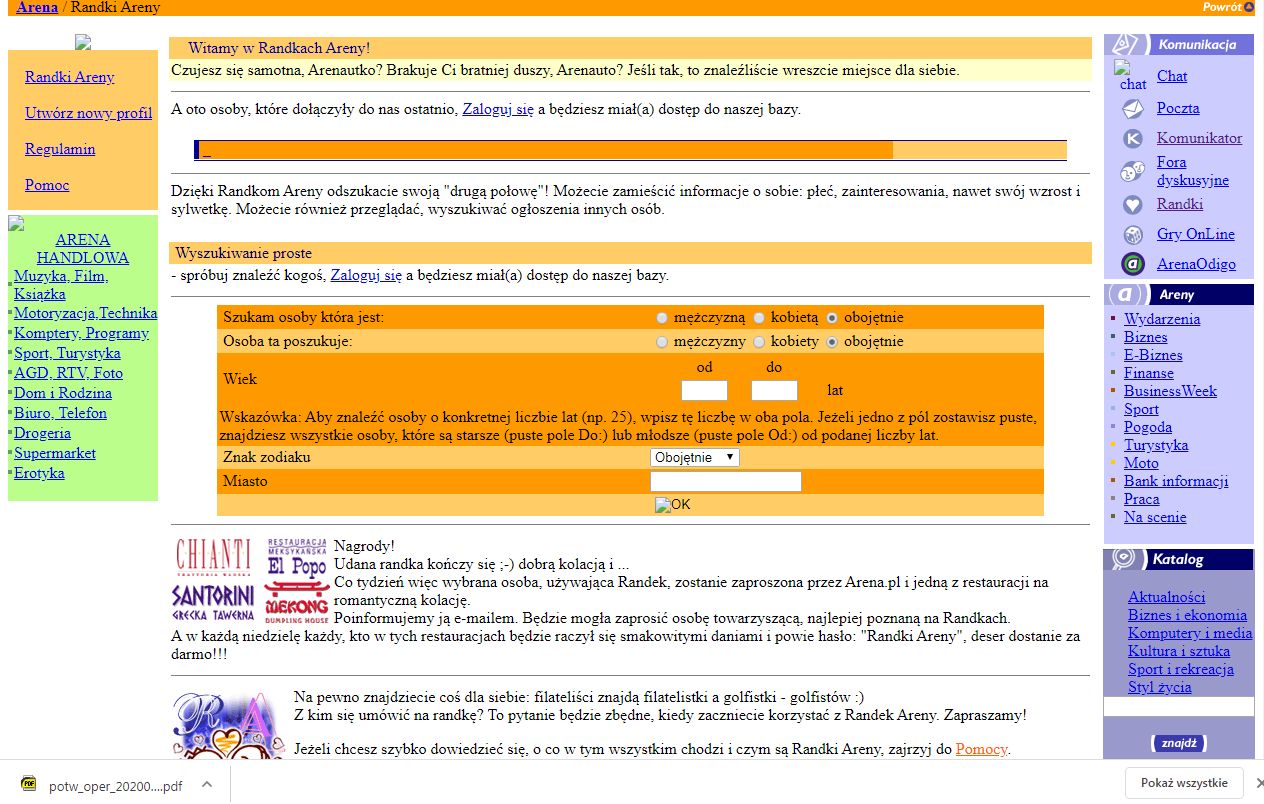Click the age 'od' input field

(x=704, y=390)
